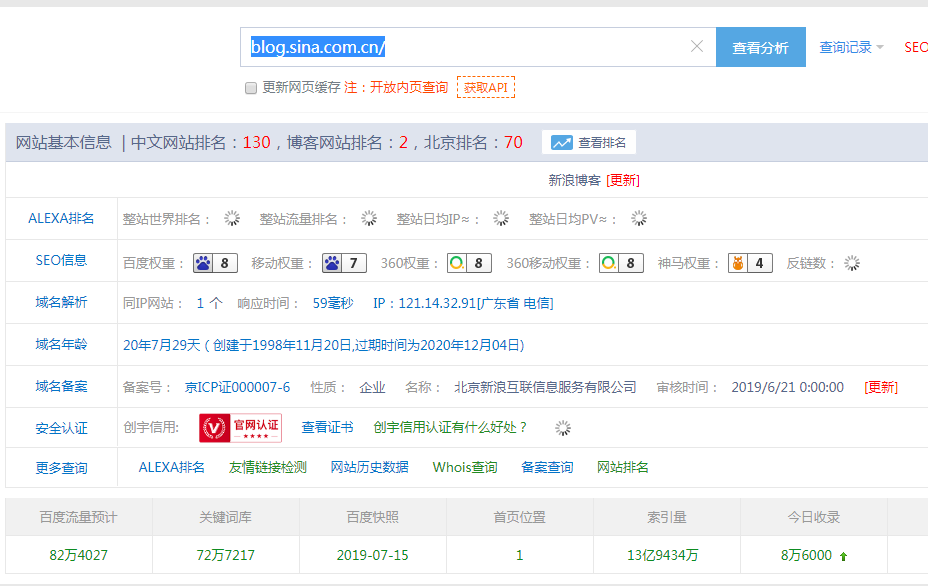928x586 pixels.
Task: Click the mobile weight paw badge
Action: 344,264
